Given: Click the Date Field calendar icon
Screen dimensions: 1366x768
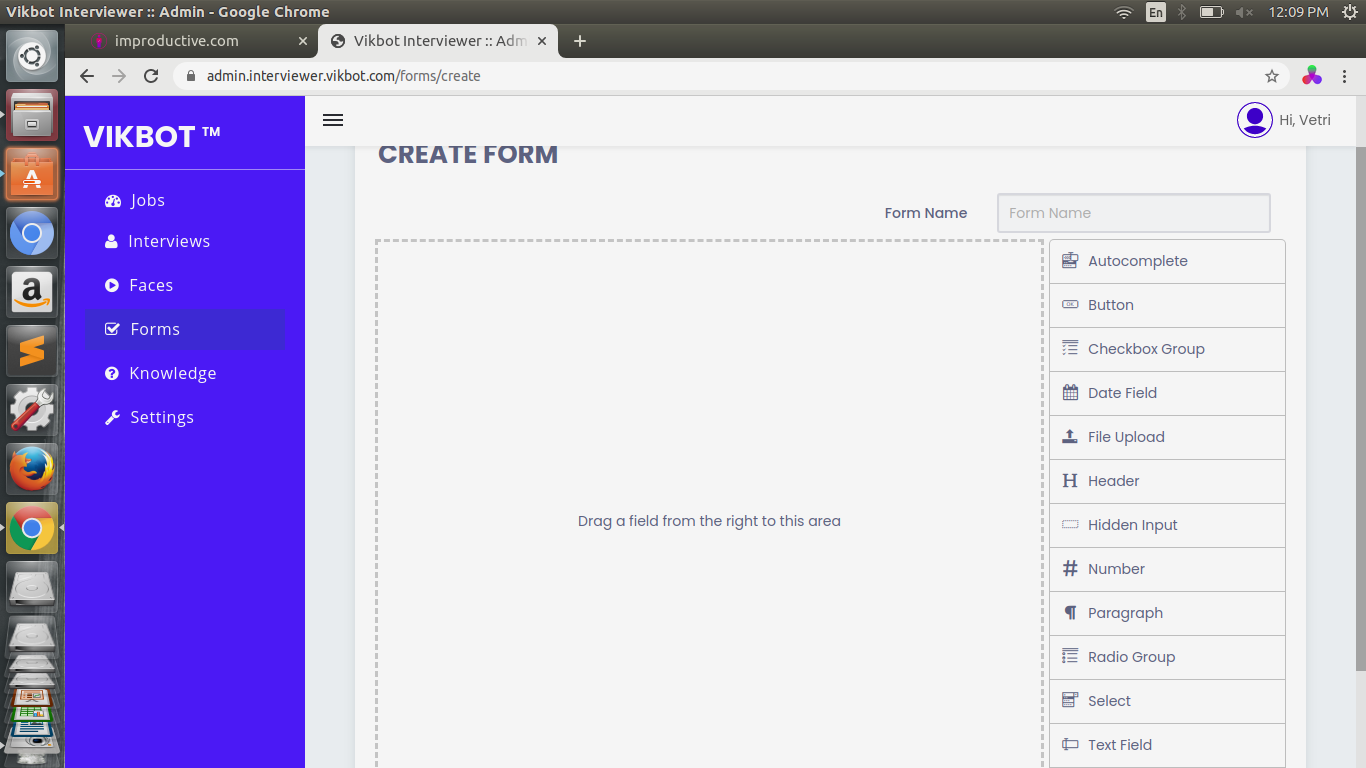Looking at the screenshot, I should tap(1070, 393).
